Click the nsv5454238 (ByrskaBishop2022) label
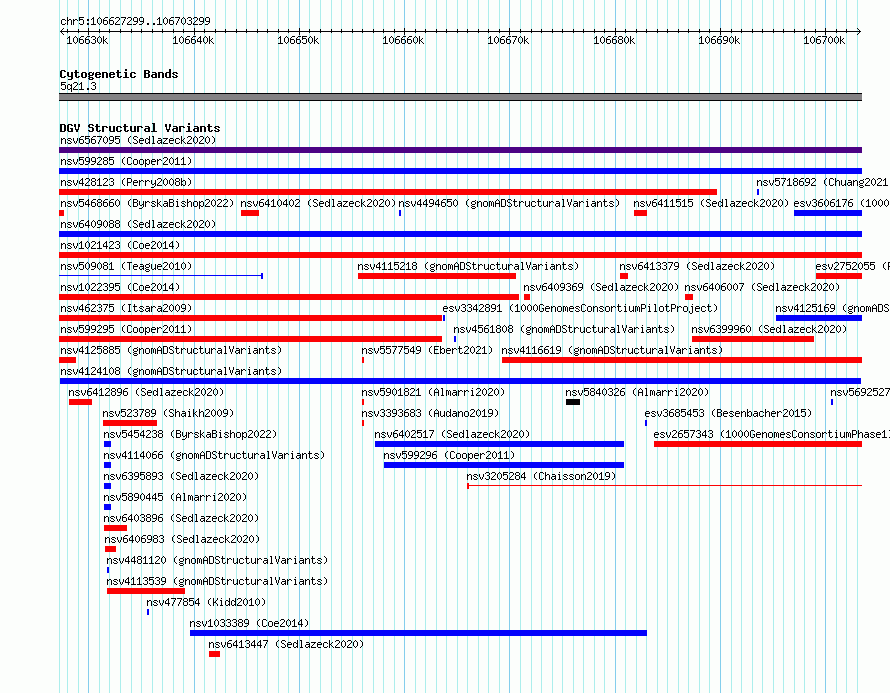 coord(190,434)
